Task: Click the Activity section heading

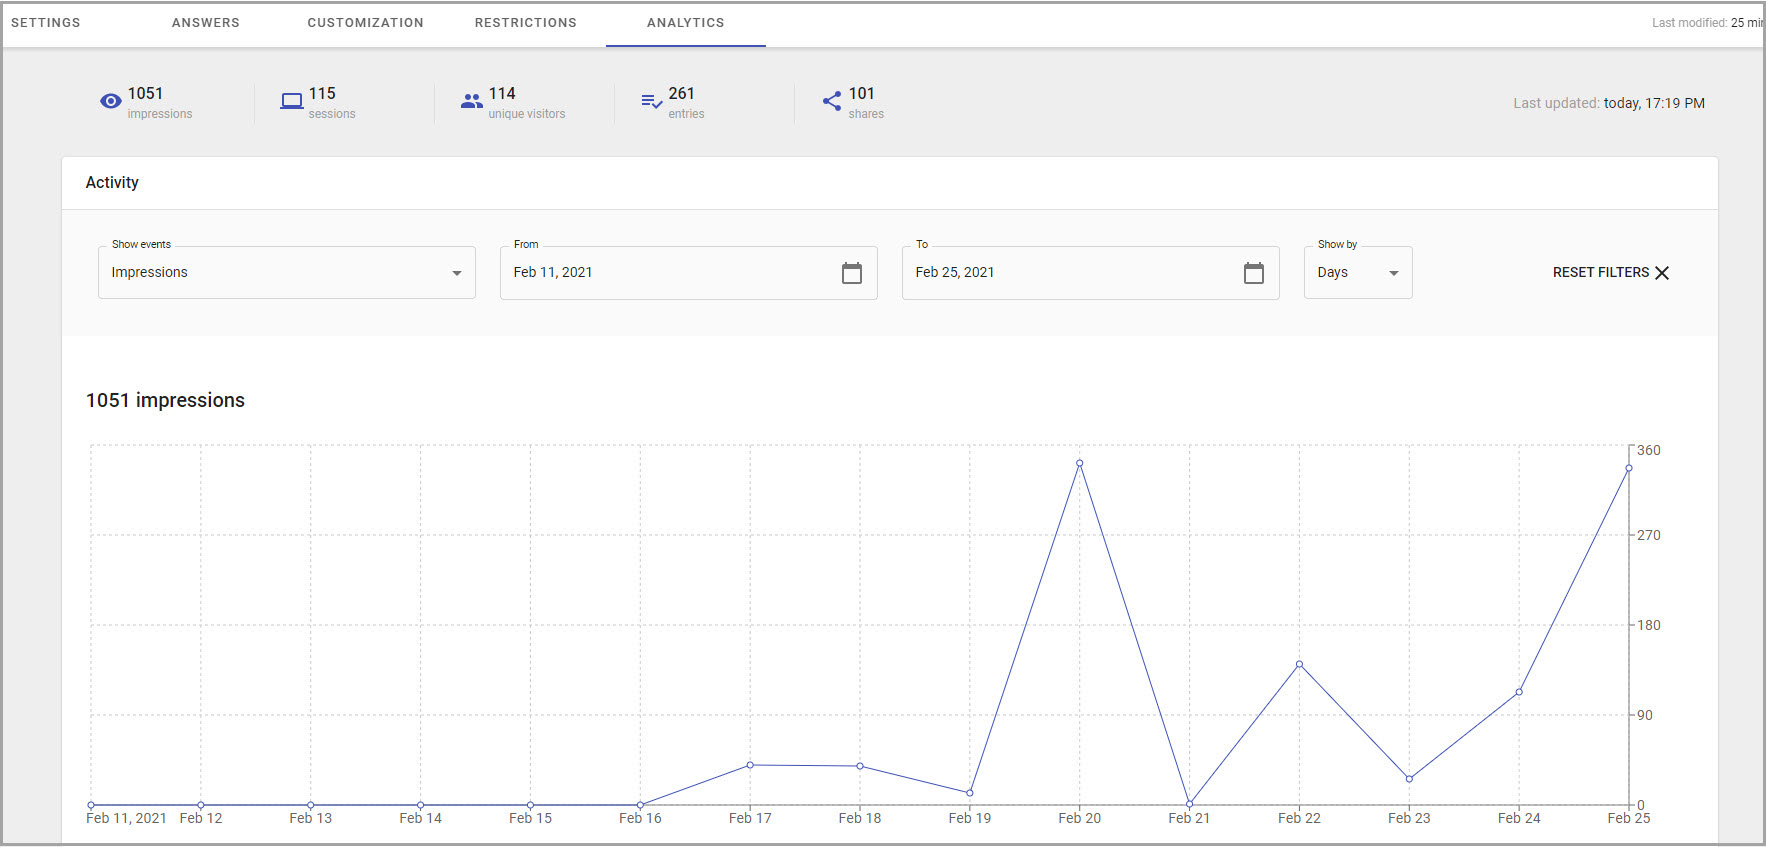Action: click(x=112, y=183)
